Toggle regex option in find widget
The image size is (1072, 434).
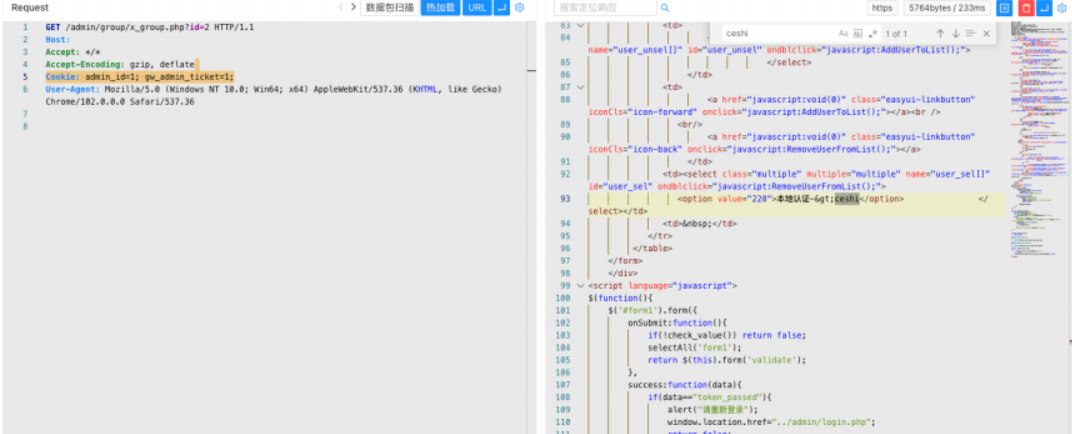pyautogui.click(x=872, y=34)
